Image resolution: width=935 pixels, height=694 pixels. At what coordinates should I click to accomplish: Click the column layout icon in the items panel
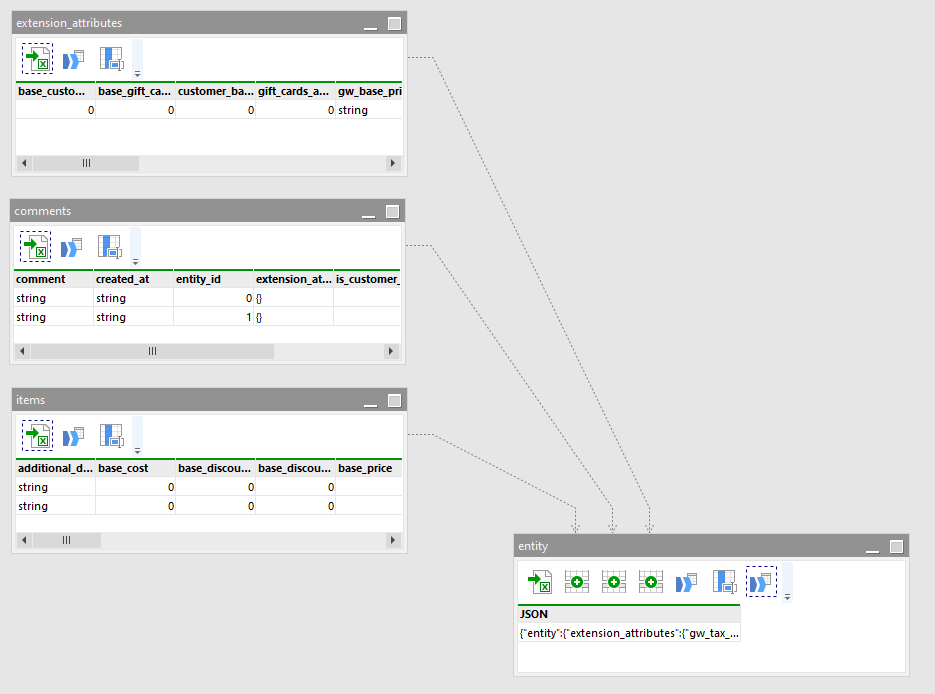coord(109,436)
